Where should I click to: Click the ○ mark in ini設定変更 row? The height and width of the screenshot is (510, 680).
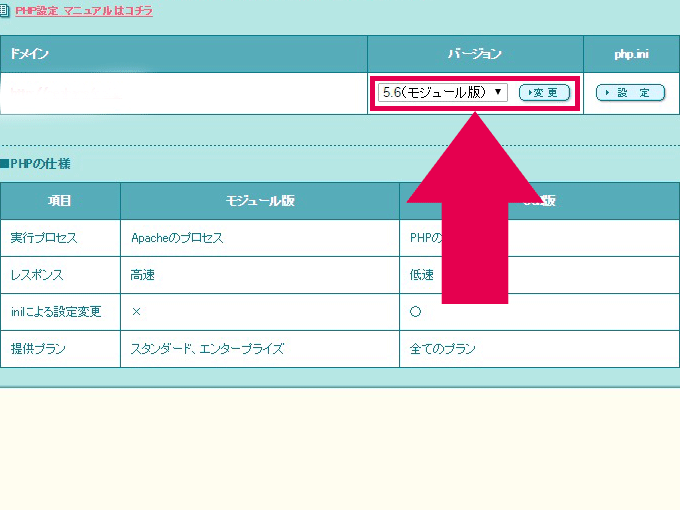point(415,312)
